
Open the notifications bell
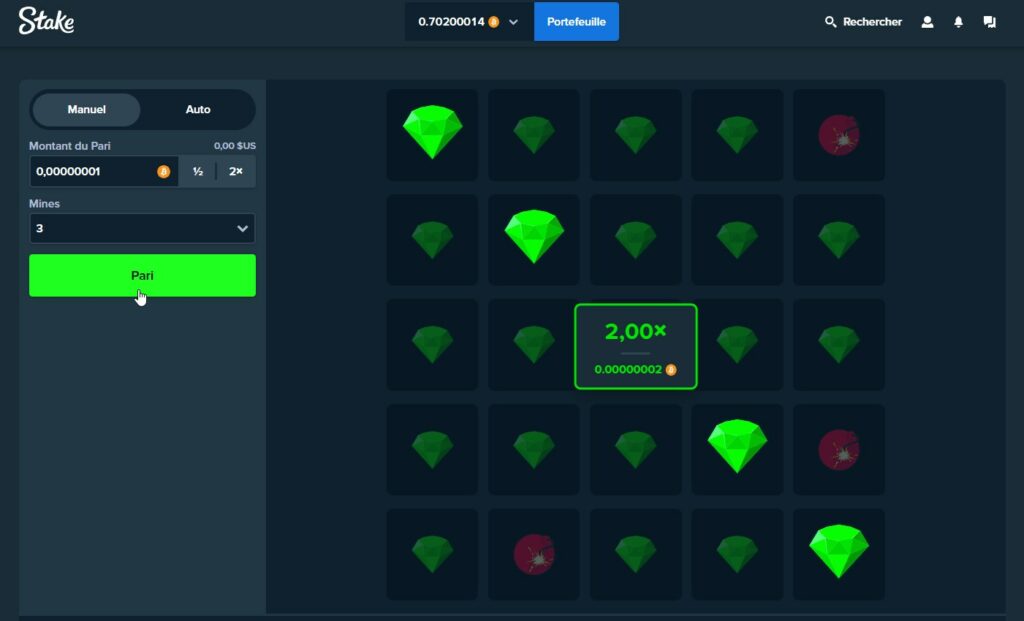click(x=958, y=22)
